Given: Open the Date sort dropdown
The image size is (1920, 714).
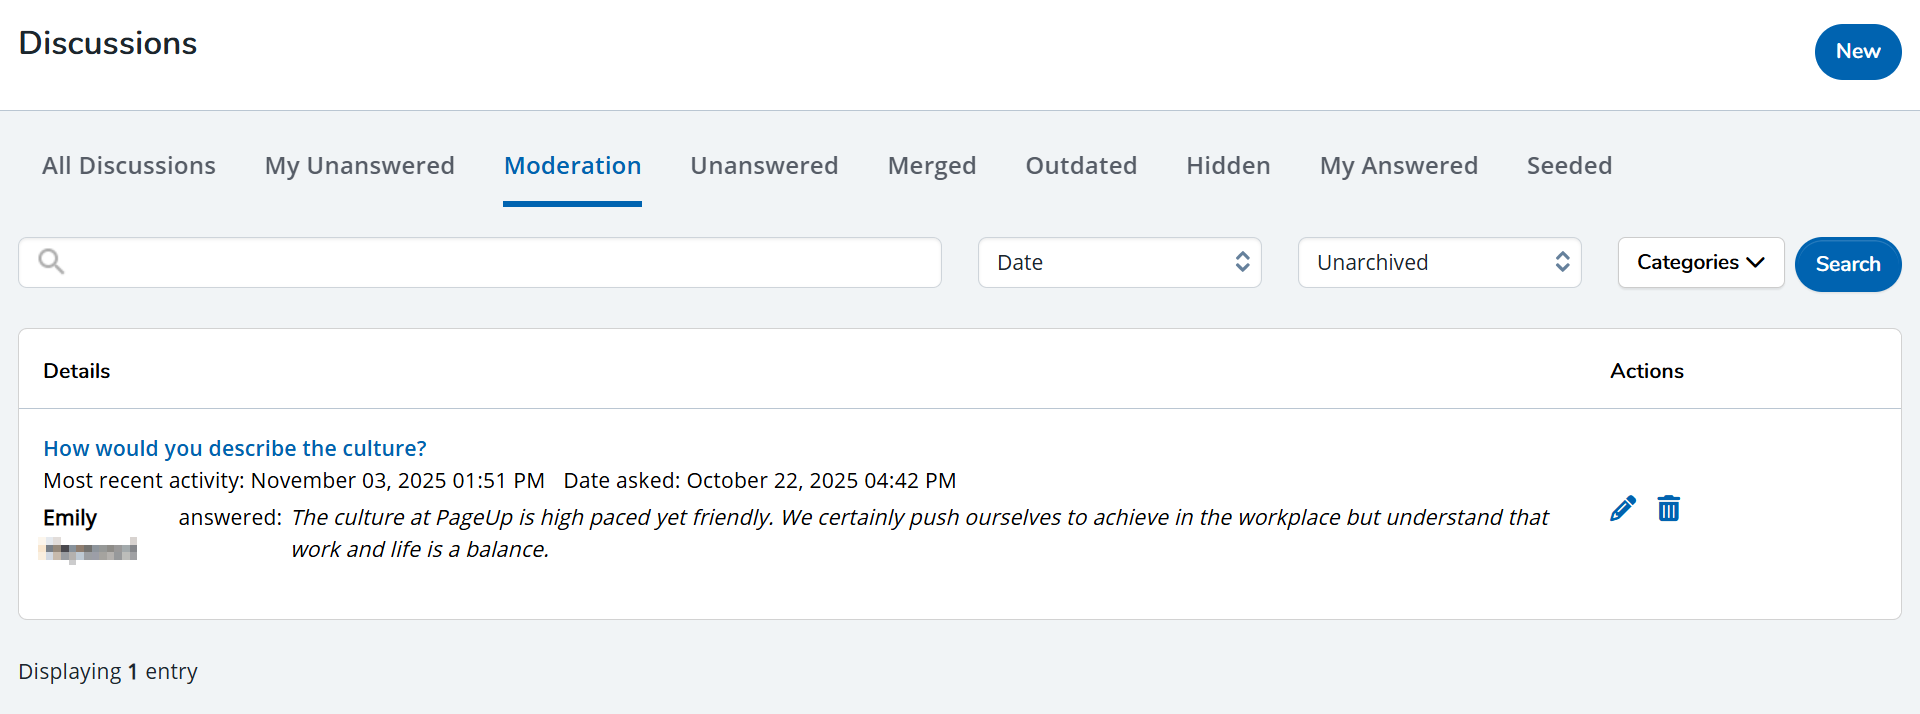Looking at the screenshot, I should pyautogui.click(x=1119, y=262).
